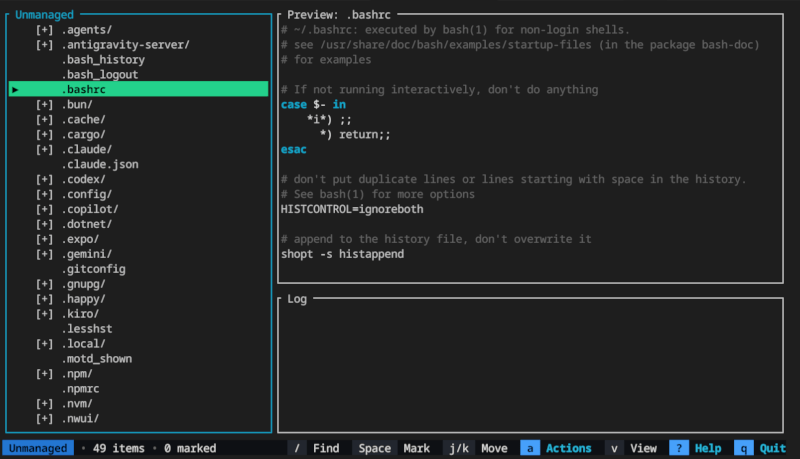The width and height of the screenshot is (800, 459).
Task: Click the 'Preview: .bashrc' panel title
Action: click(x=339, y=15)
